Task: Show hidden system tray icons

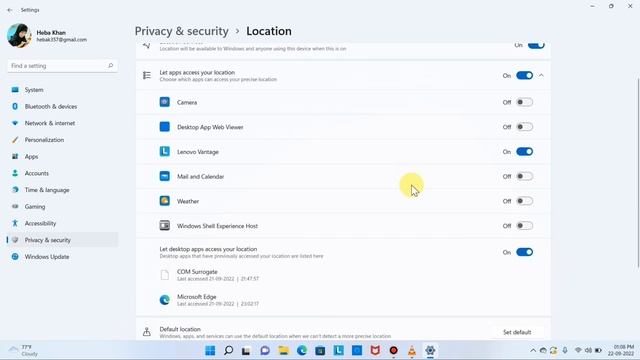Action: [x=533, y=351]
